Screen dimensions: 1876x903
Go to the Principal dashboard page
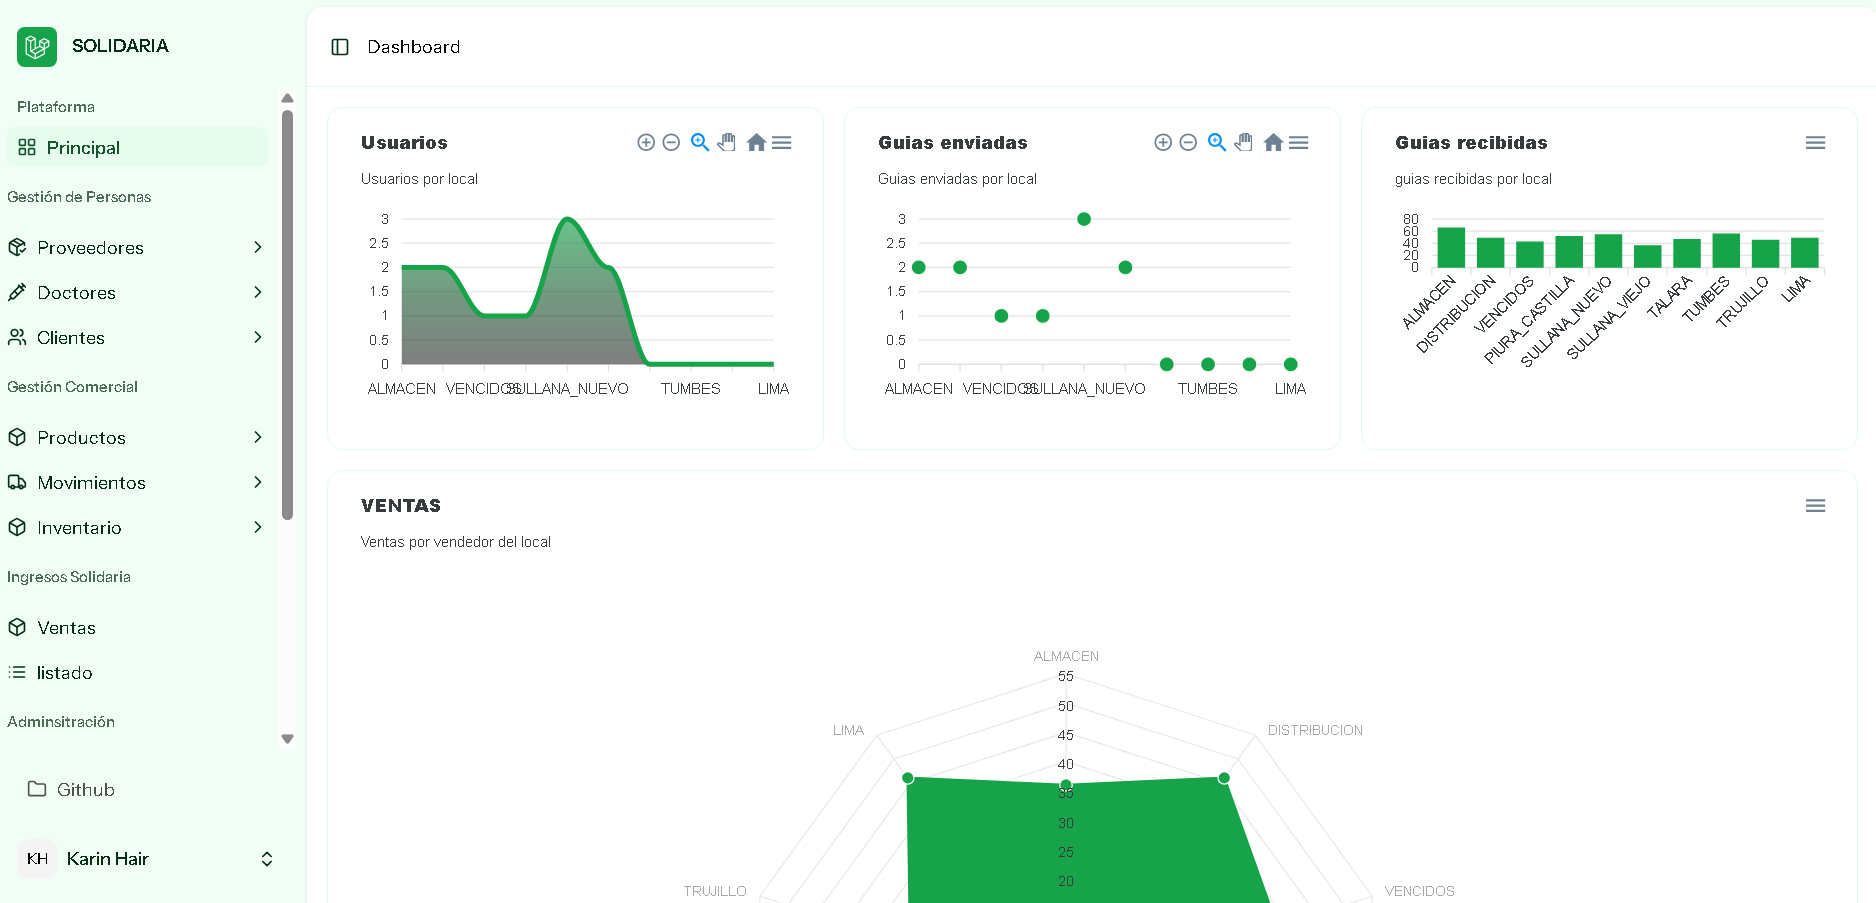[x=83, y=148]
